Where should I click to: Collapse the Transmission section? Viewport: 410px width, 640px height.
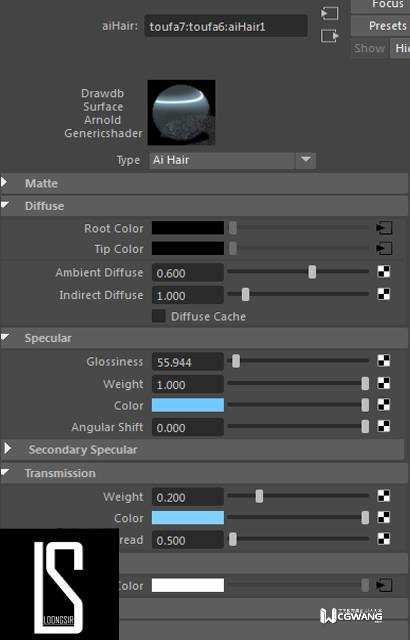[x=5, y=472]
